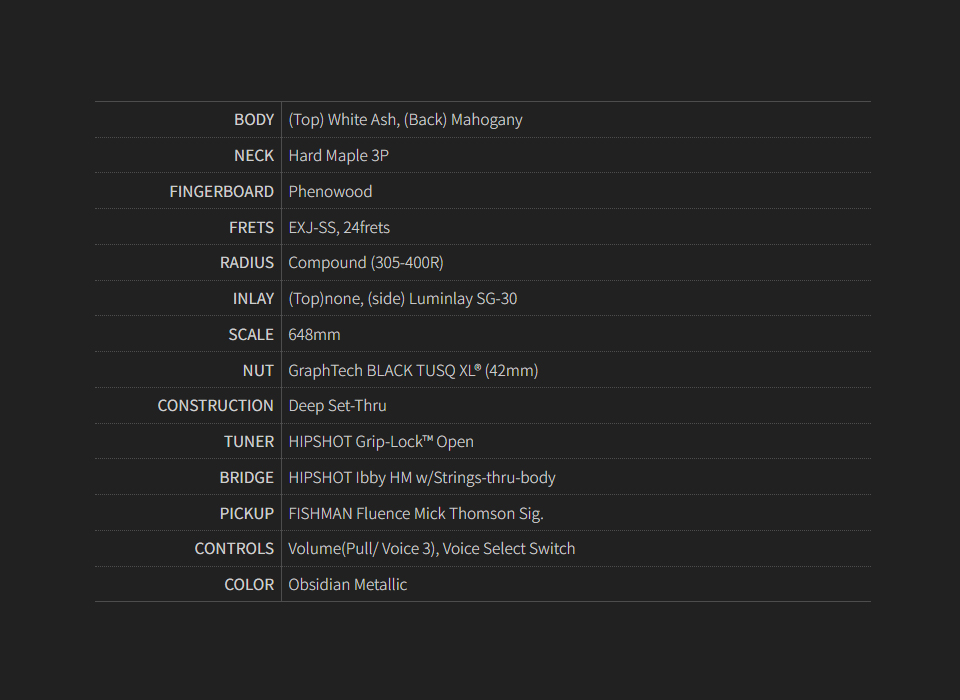Select the Compound (305-400R) radius value
The height and width of the screenshot is (700, 960).
(x=365, y=263)
